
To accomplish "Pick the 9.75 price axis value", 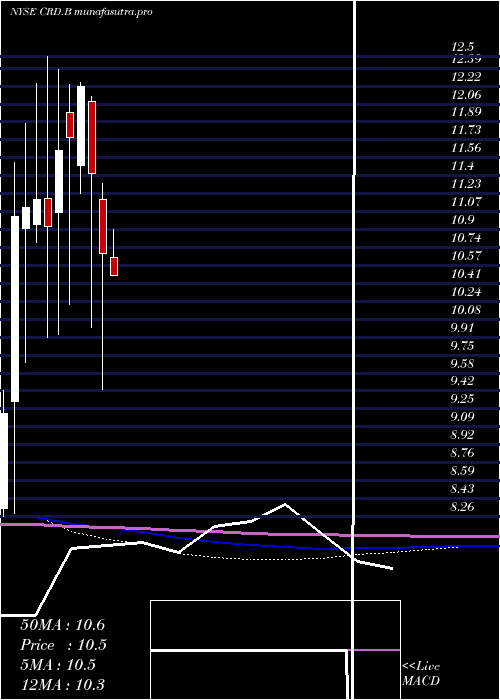I will [x=462, y=346].
